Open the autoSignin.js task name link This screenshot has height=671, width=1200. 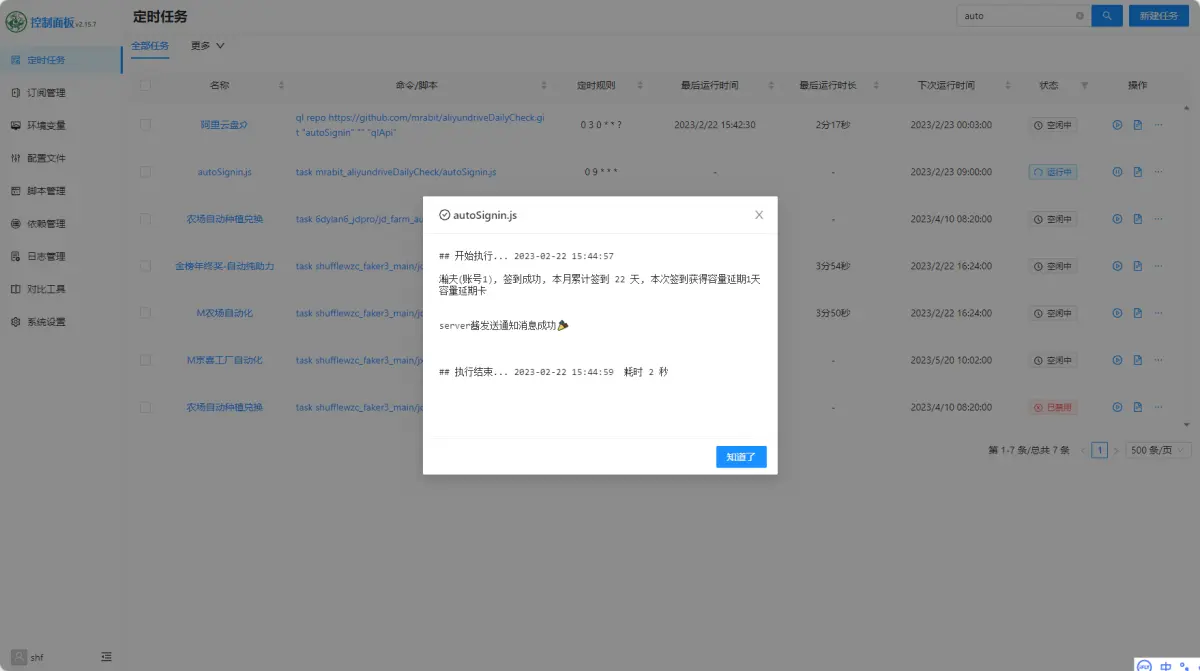[x=224, y=172]
